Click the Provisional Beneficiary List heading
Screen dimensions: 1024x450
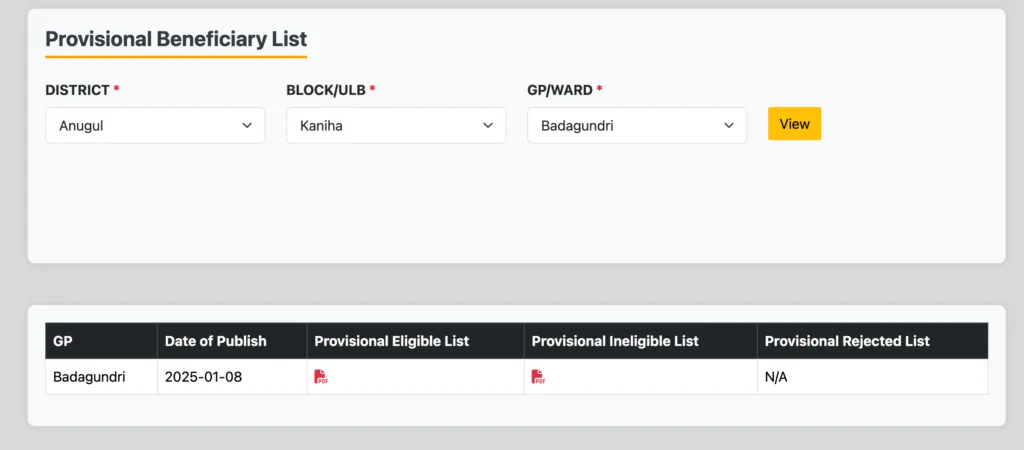(x=176, y=40)
